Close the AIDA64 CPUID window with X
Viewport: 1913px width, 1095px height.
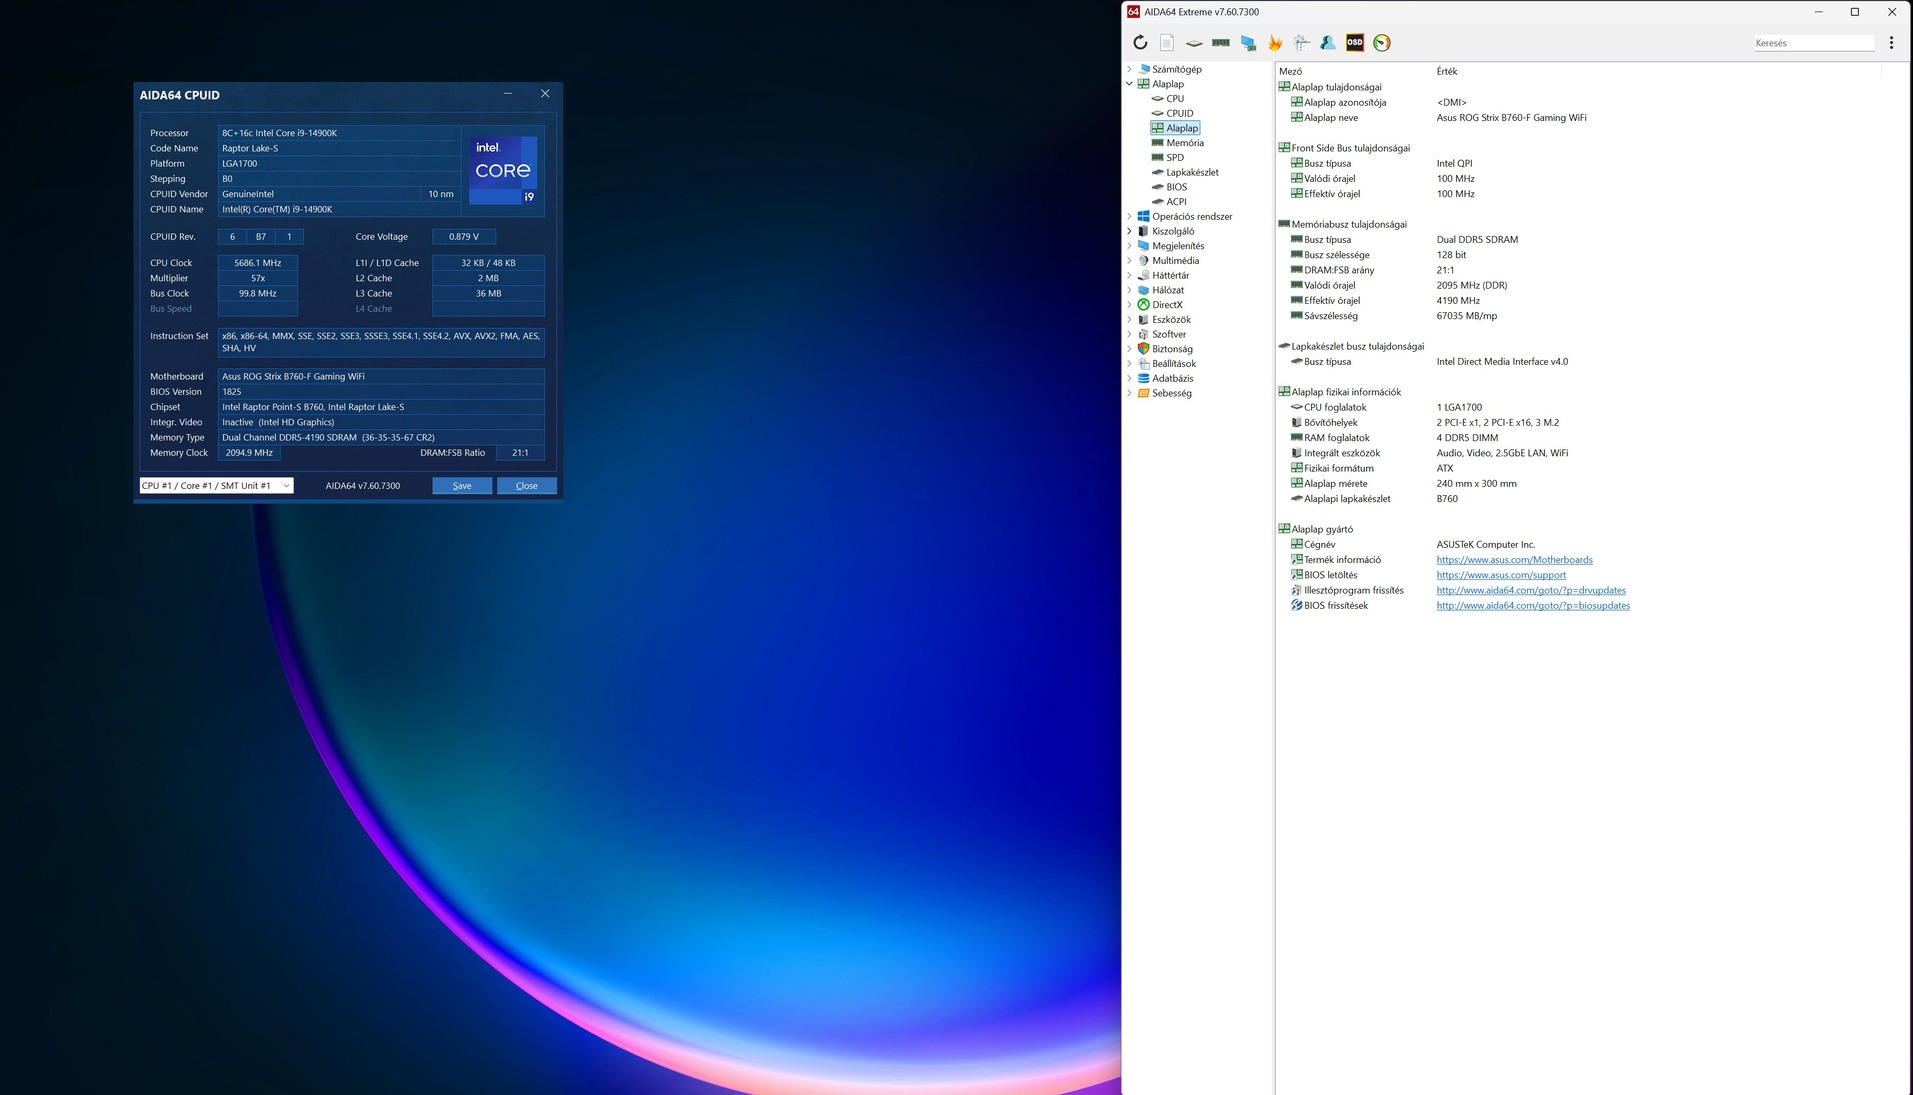(545, 94)
